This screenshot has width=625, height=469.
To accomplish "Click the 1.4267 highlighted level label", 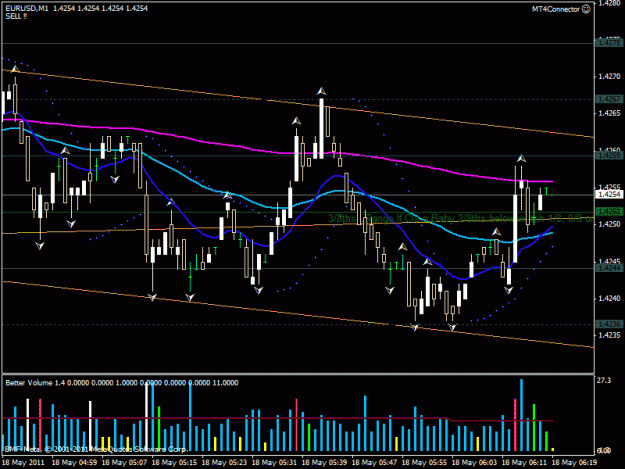I will coord(608,99).
